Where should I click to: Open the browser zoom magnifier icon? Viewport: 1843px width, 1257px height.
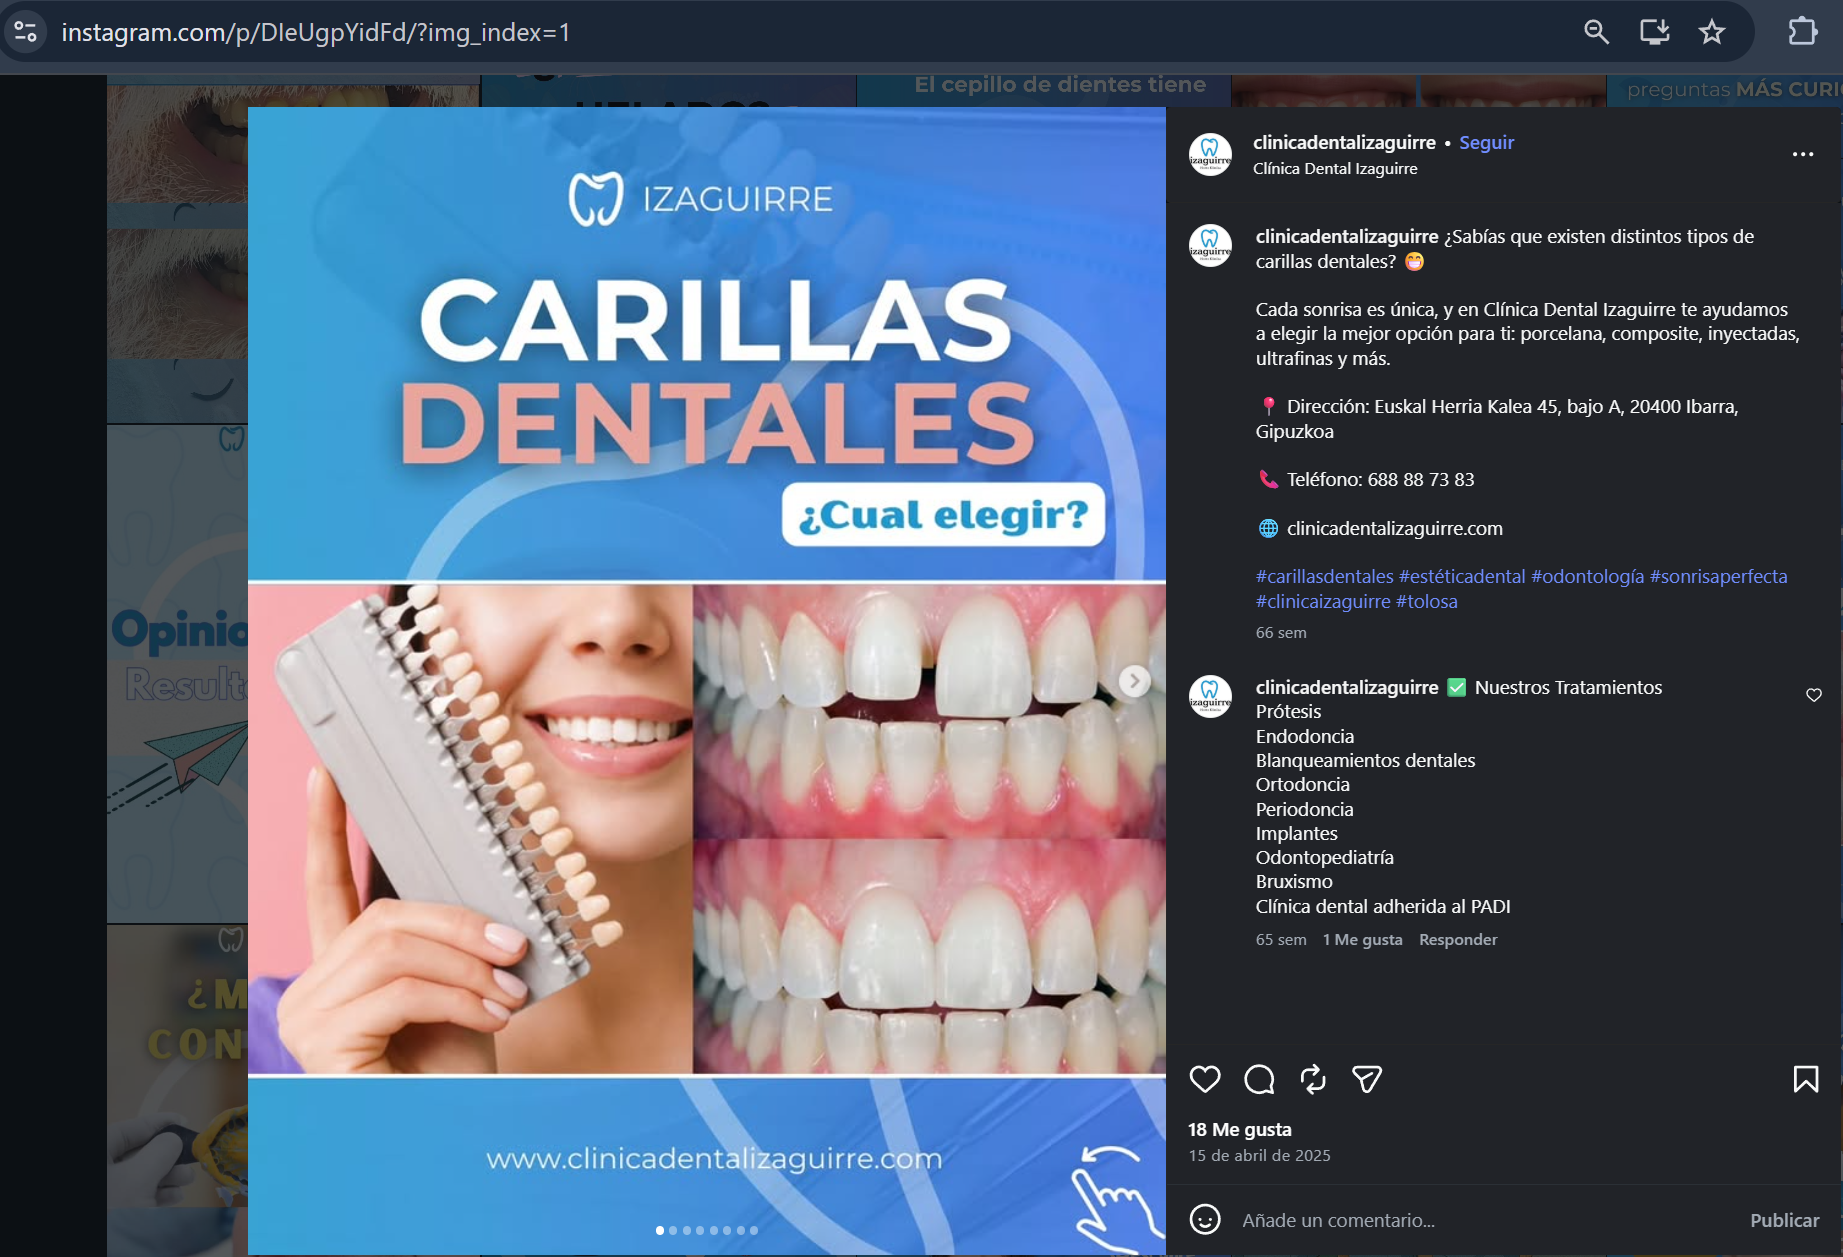pos(1596,32)
